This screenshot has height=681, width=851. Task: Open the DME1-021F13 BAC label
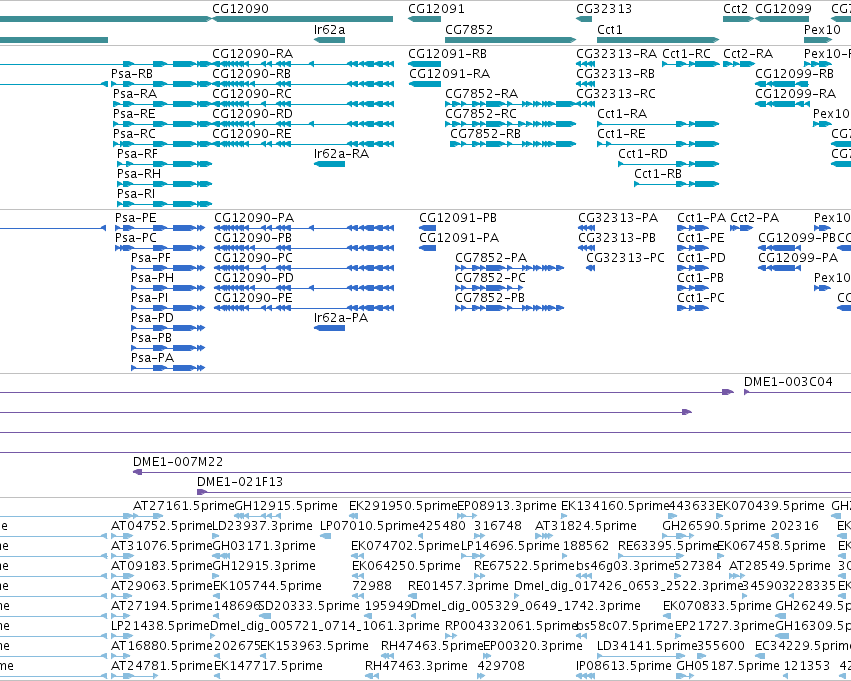(x=240, y=482)
